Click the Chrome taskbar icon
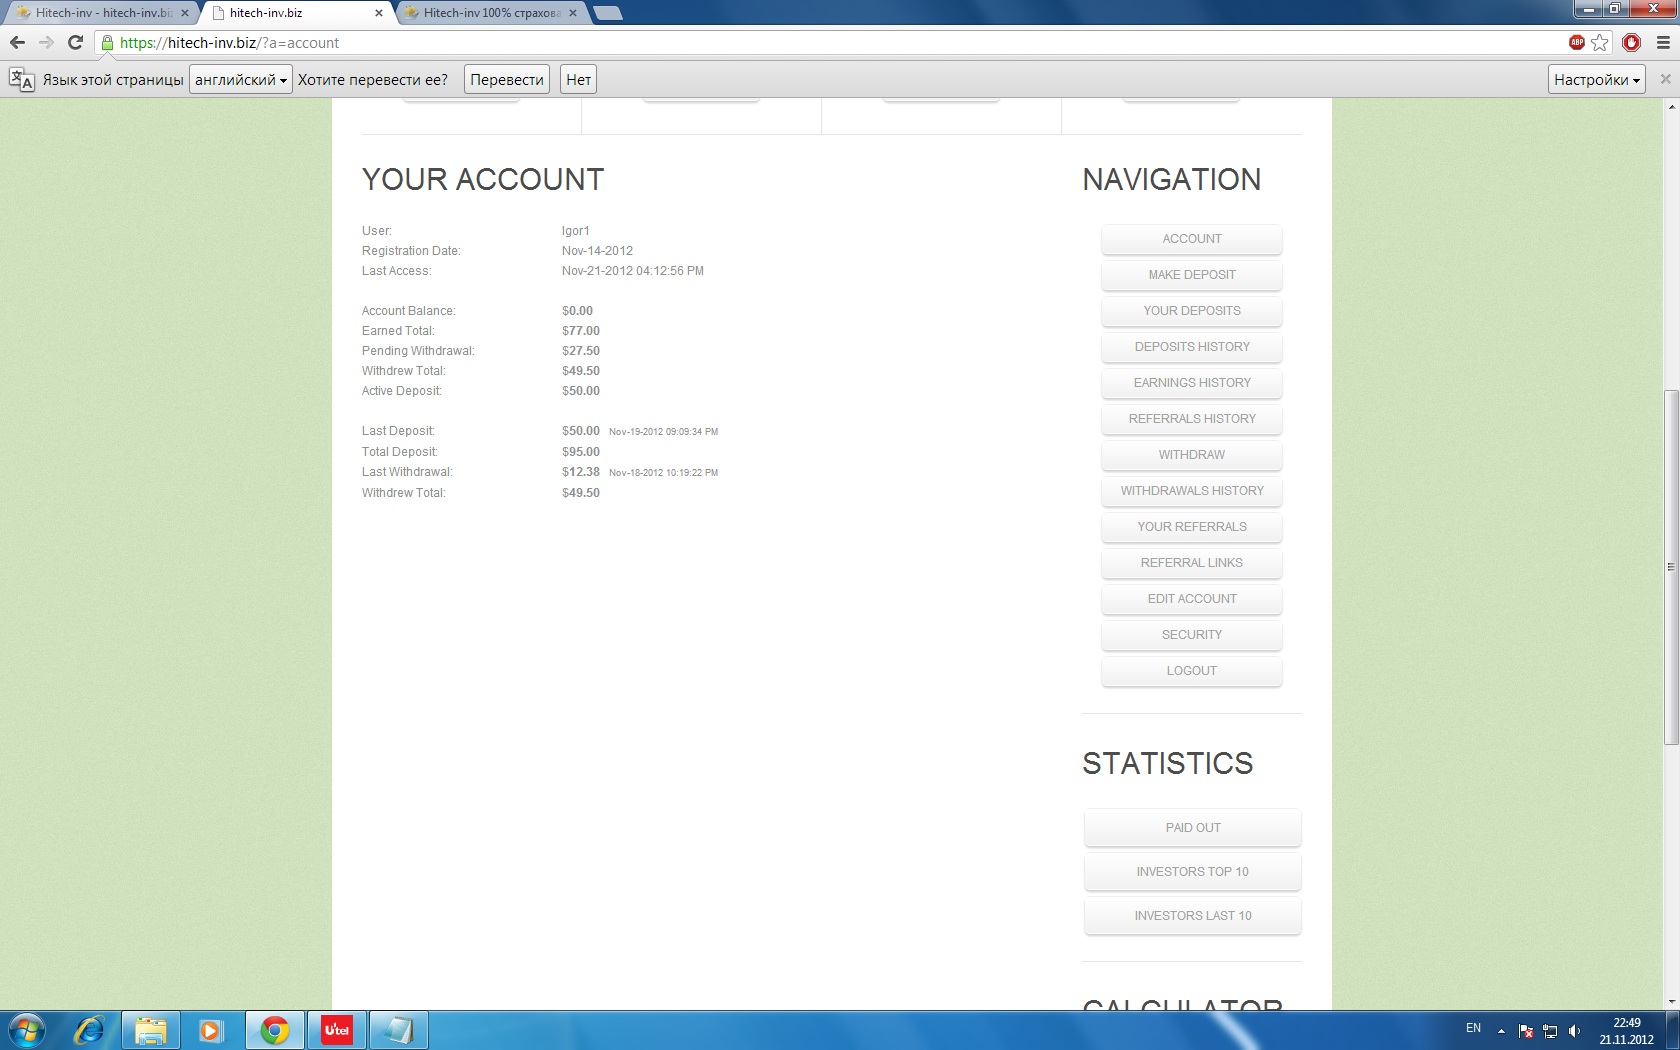The width and height of the screenshot is (1680, 1050). click(275, 1030)
